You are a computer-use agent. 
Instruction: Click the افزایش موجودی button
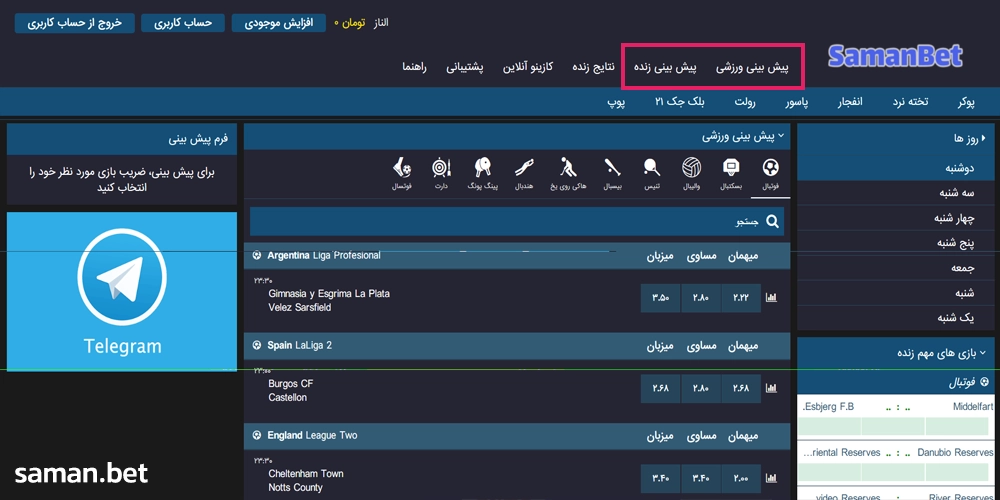pos(279,22)
